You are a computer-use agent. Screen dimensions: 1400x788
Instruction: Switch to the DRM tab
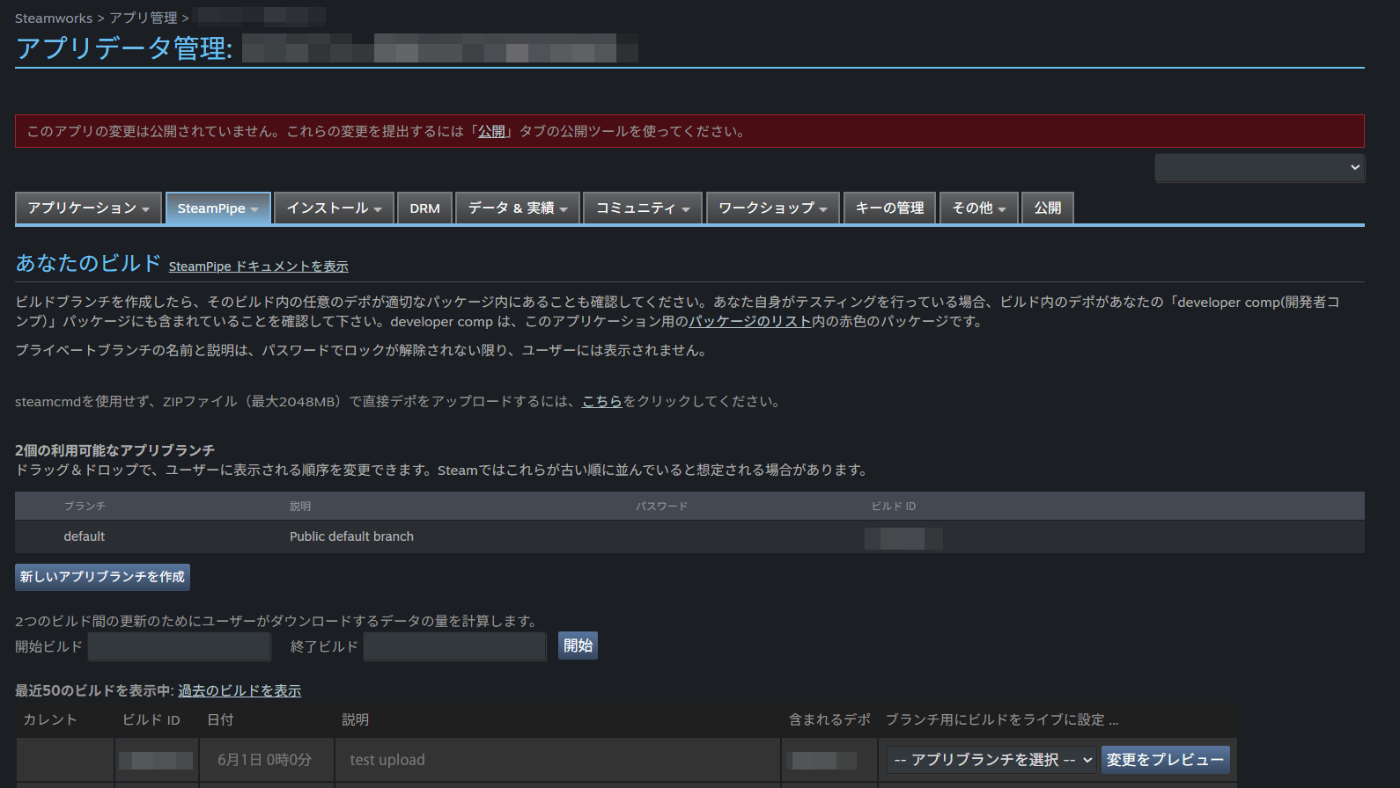425,208
